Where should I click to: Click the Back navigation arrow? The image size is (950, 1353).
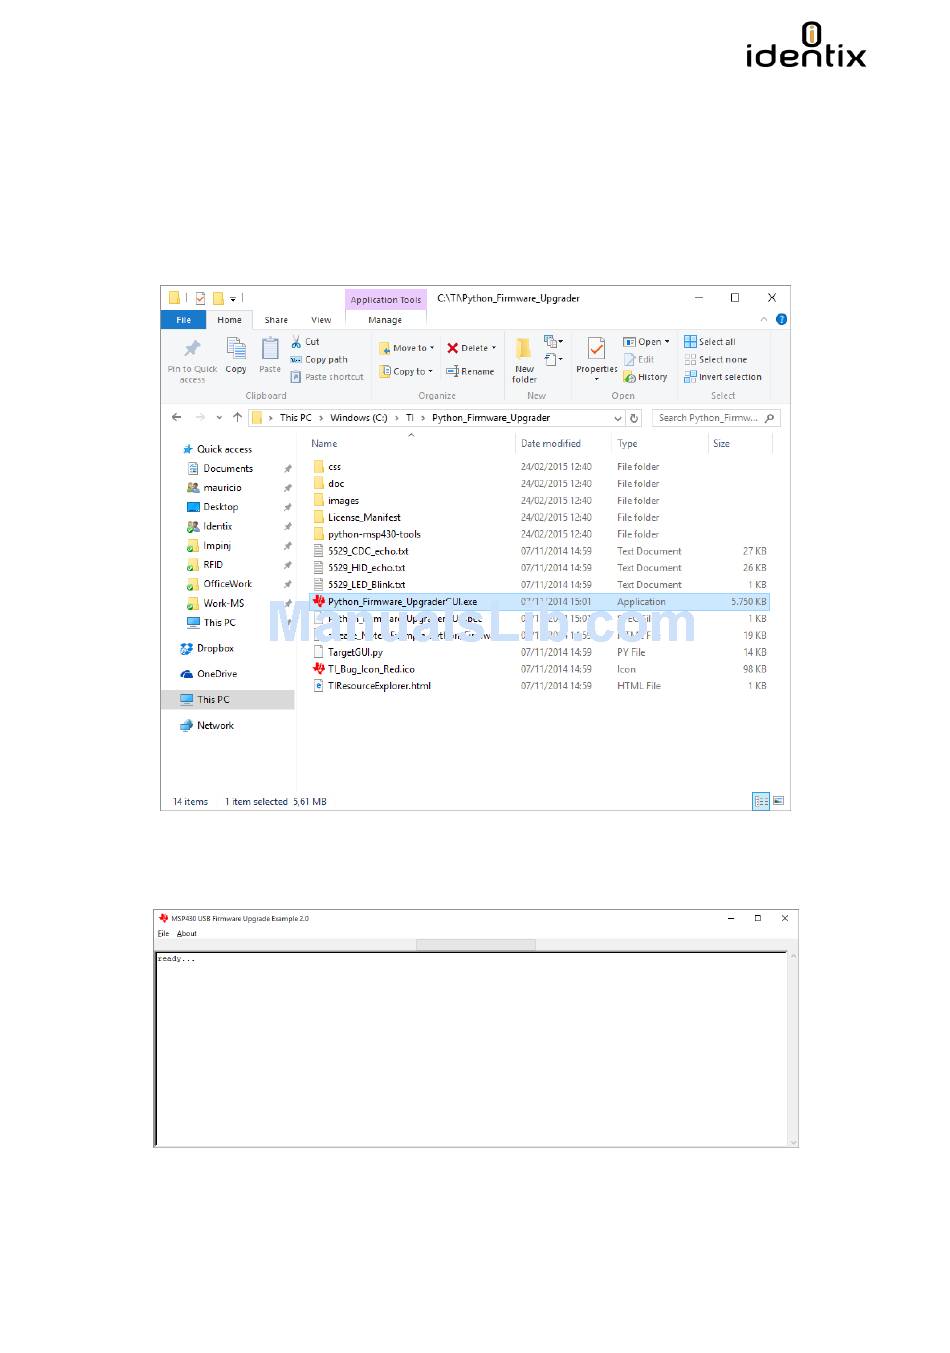[x=177, y=418]
